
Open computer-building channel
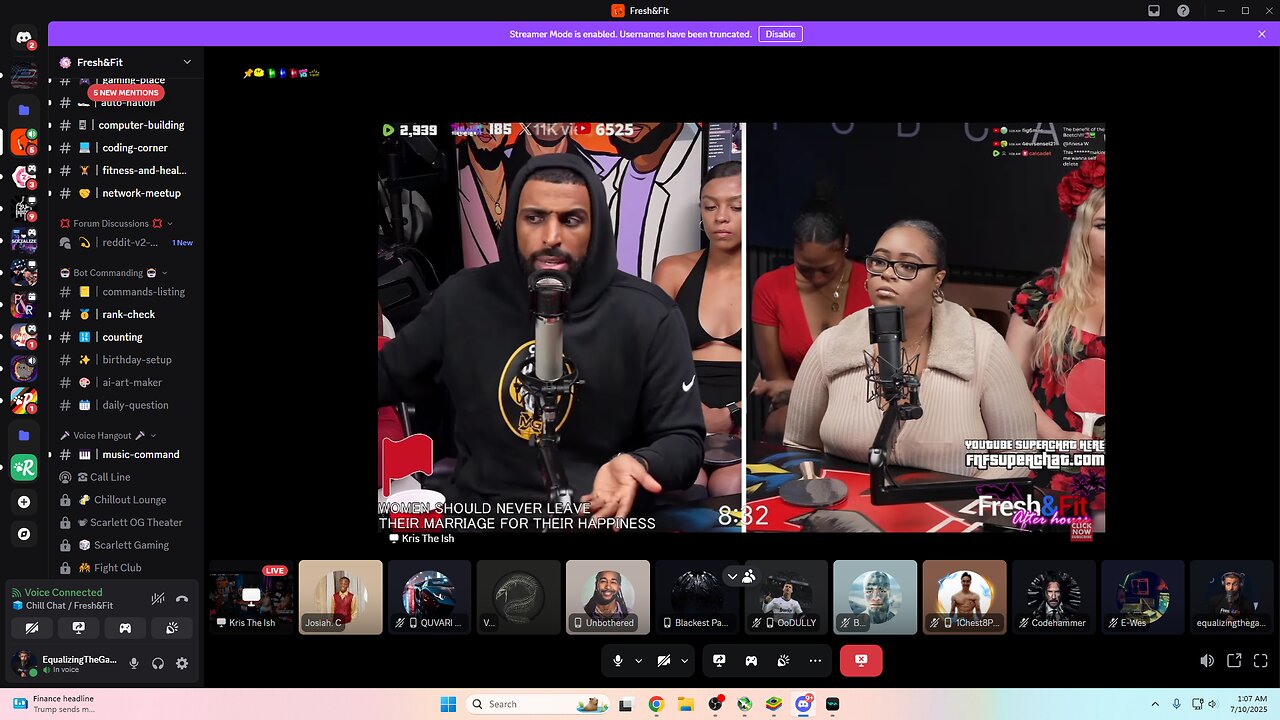(x=126, y=125)
